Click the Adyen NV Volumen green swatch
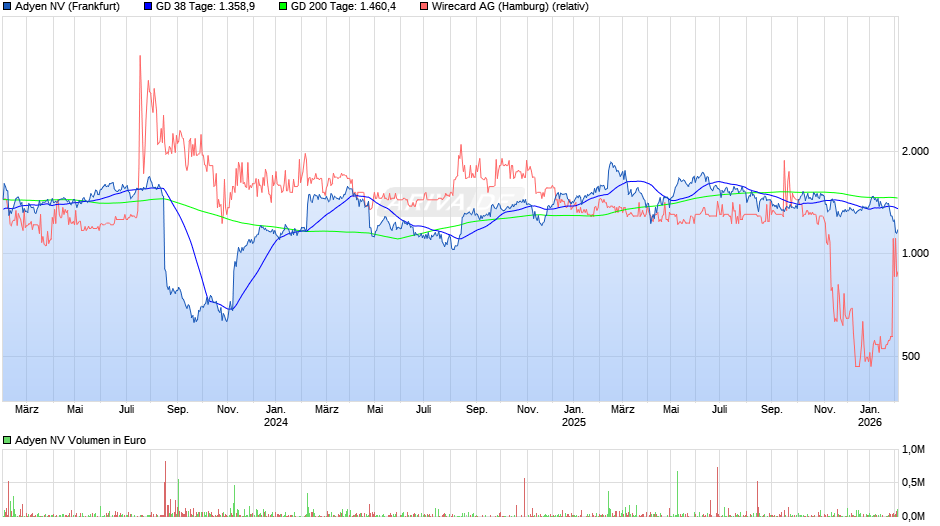940x526 pixels. pyautogui.click(x=7, y=440)
